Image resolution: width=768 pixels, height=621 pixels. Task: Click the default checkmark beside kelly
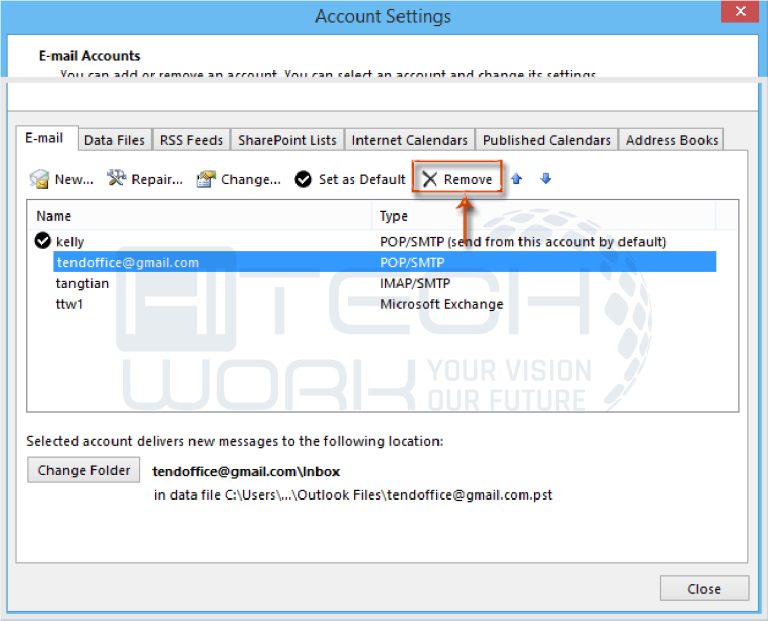click(x=43, y=240)
